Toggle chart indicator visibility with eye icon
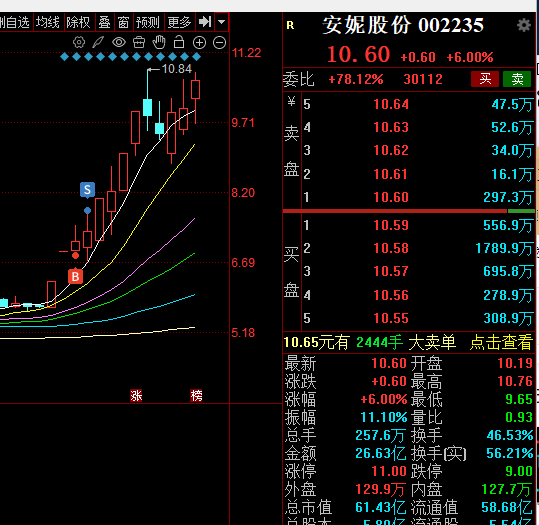The image size is (539, 525). tap(119, 42)
